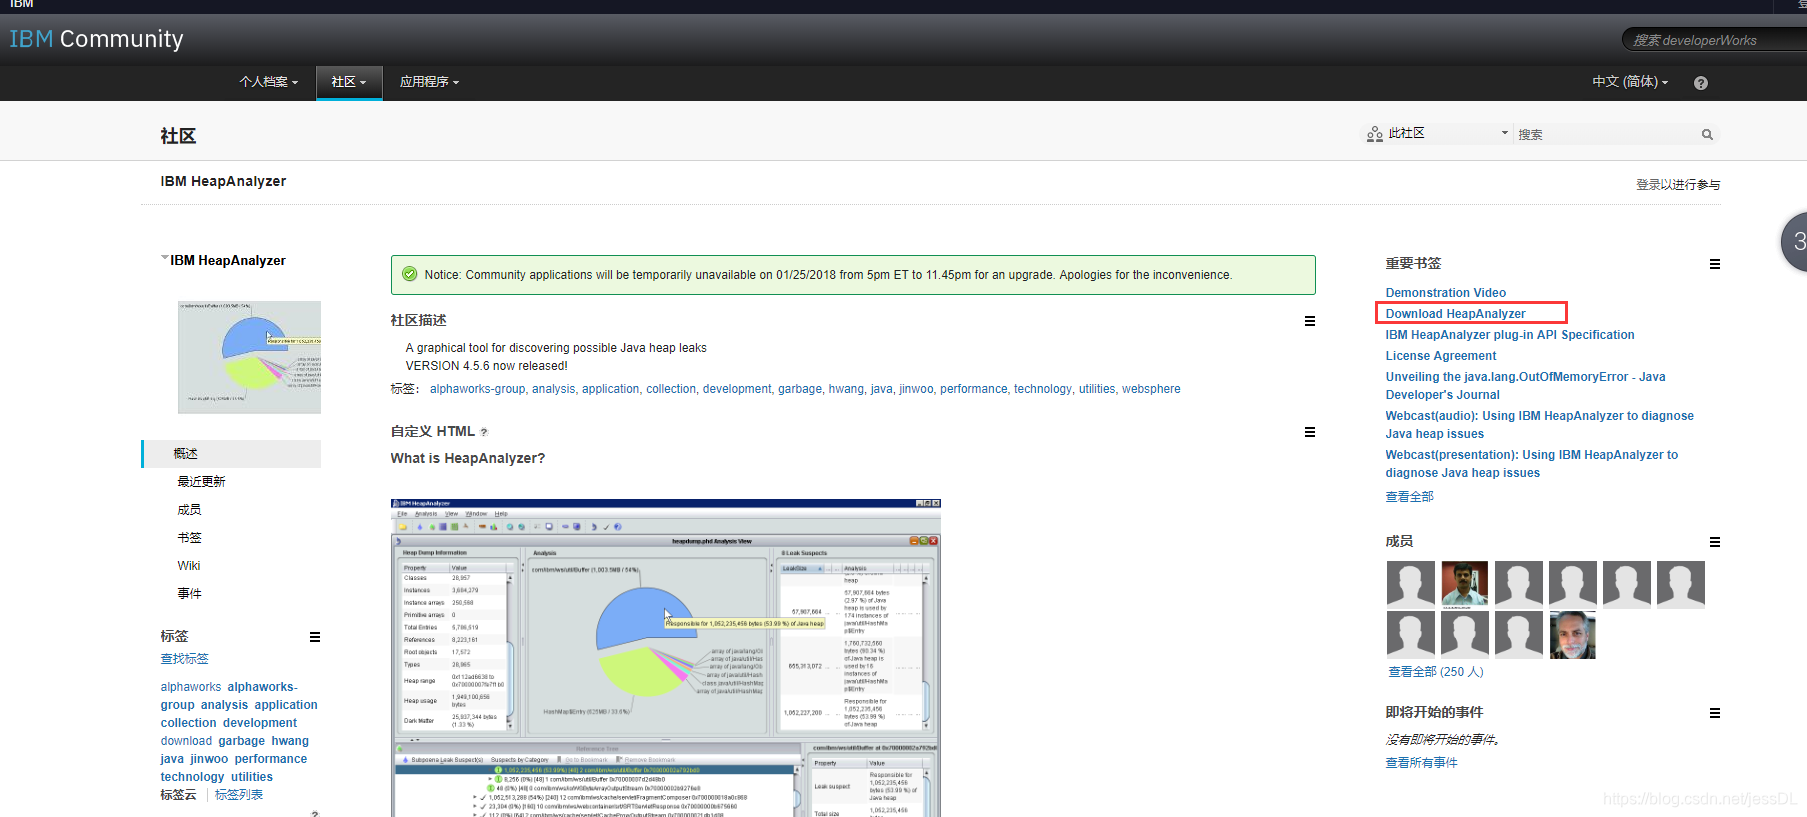The height and width of the screenshot is (817, 1807).
Task: Click the alphaworks-group tag in description
Action: point(477,389)
